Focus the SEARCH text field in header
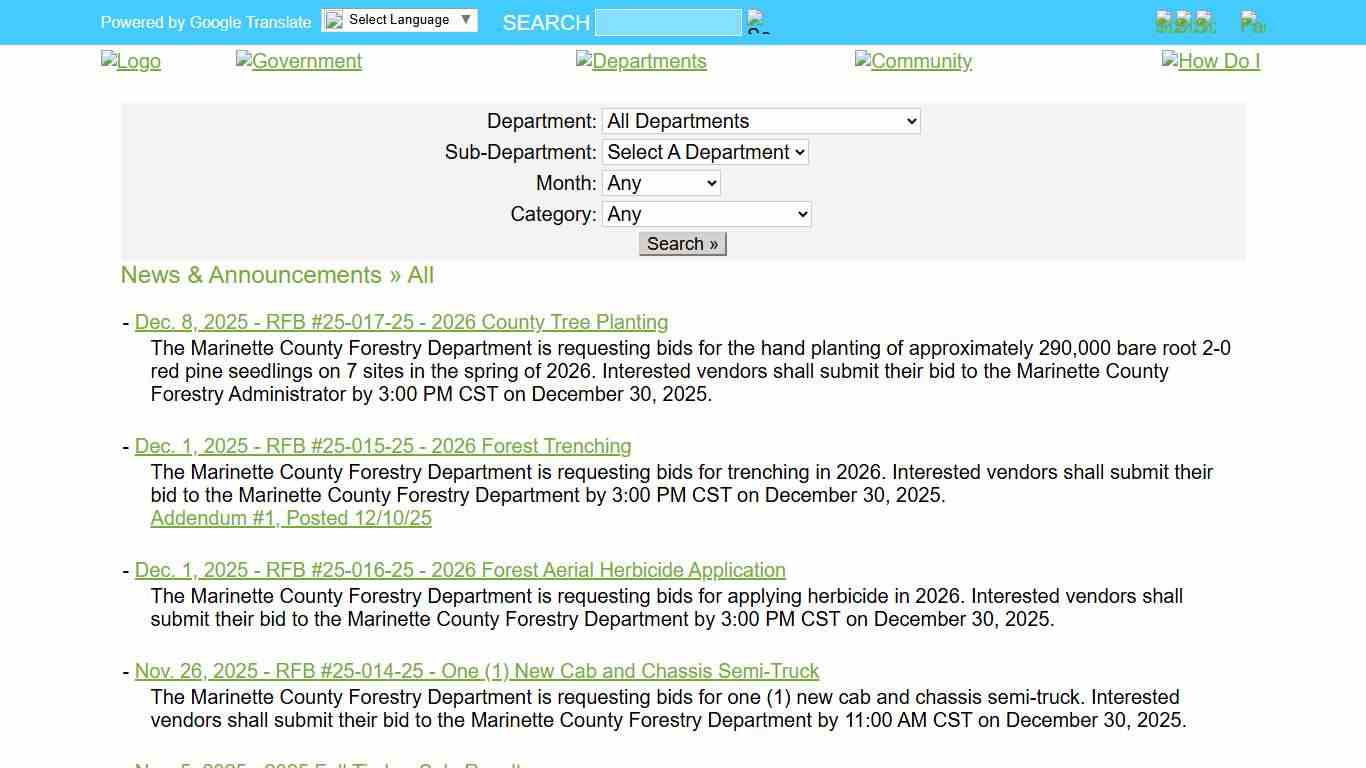 [x=668, y=22]
